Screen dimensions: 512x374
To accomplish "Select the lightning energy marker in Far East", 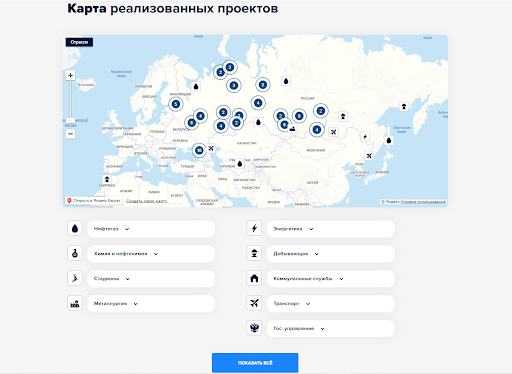I will click(365, 137).
